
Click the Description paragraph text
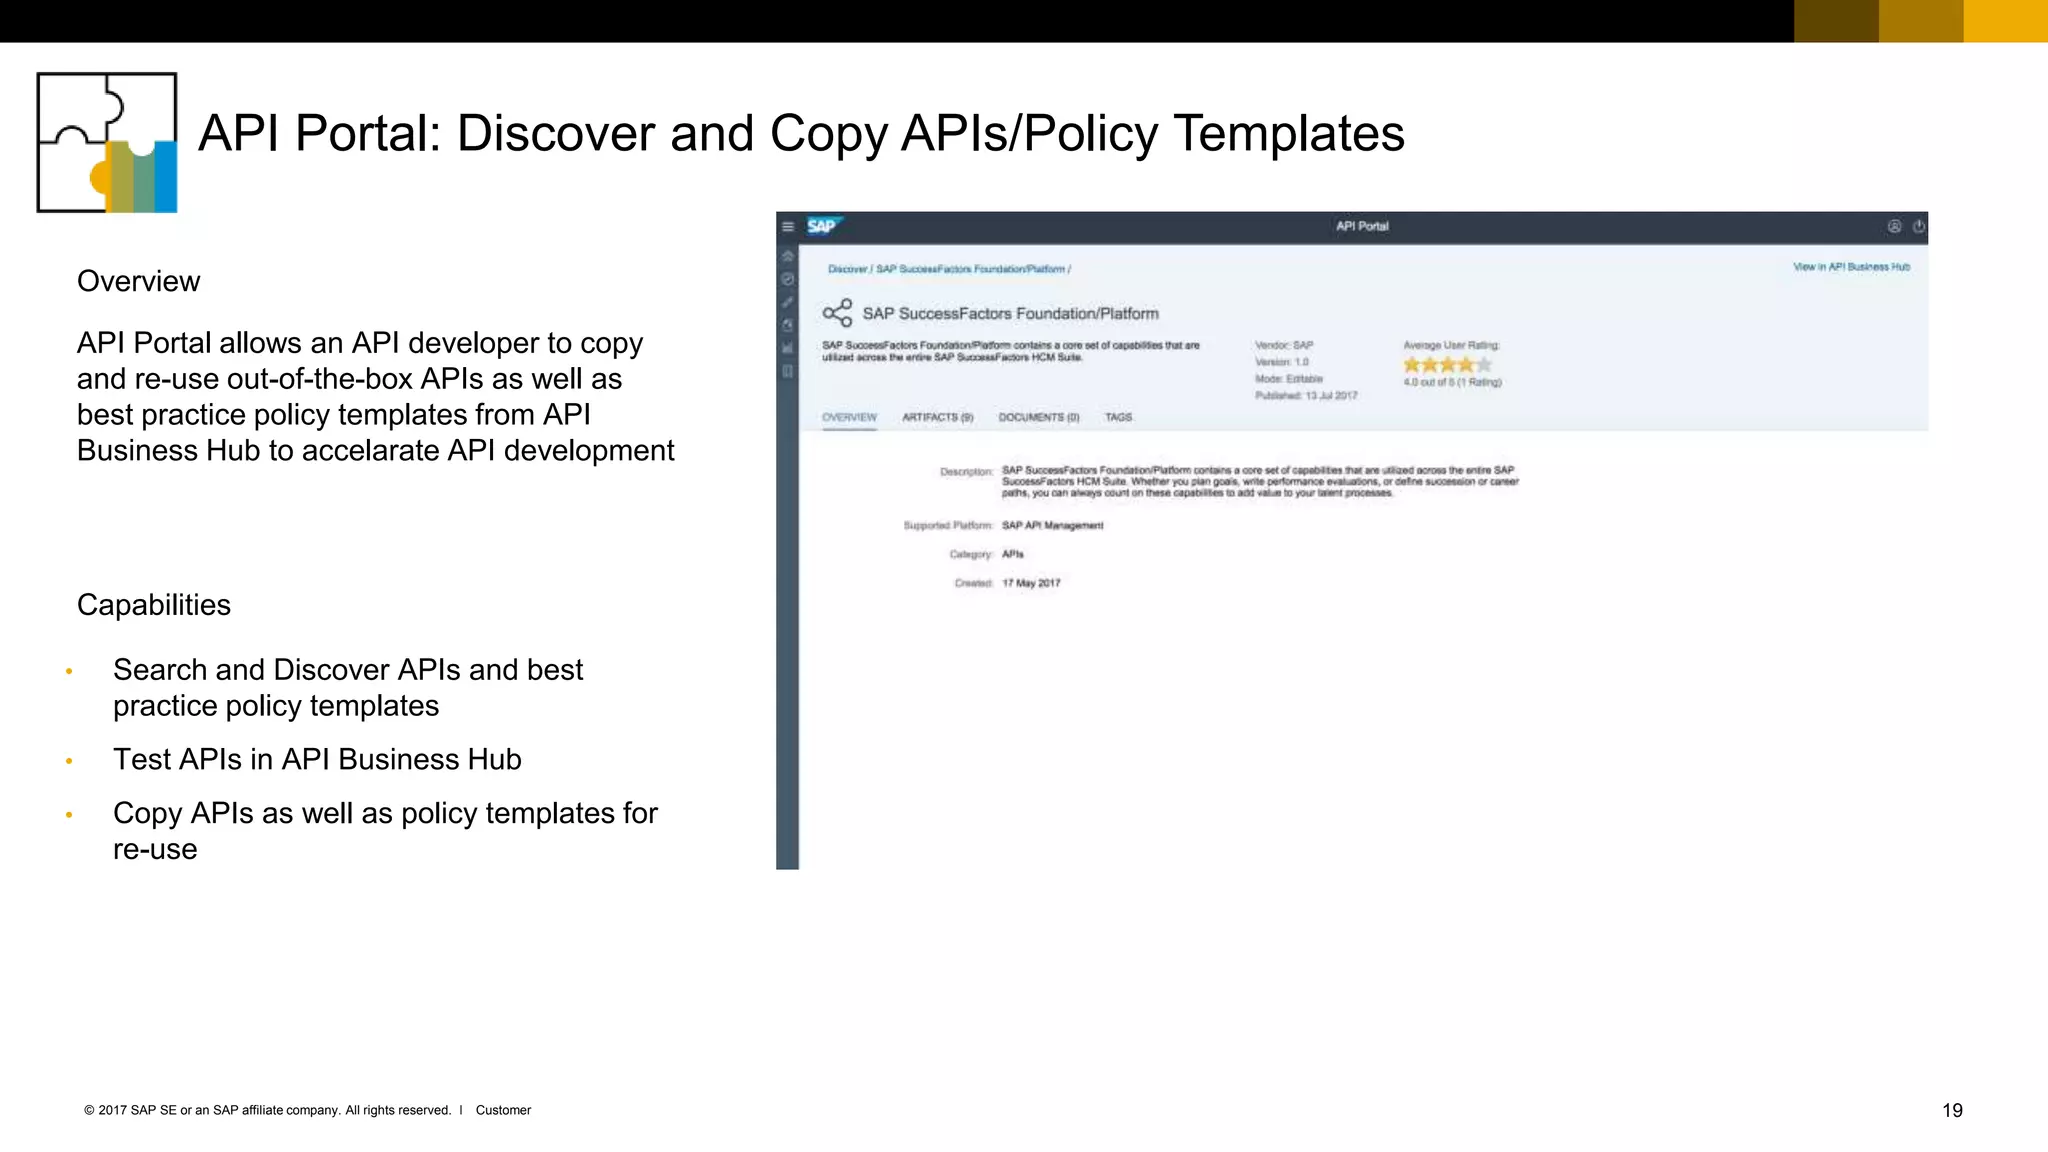(1260, 481)
